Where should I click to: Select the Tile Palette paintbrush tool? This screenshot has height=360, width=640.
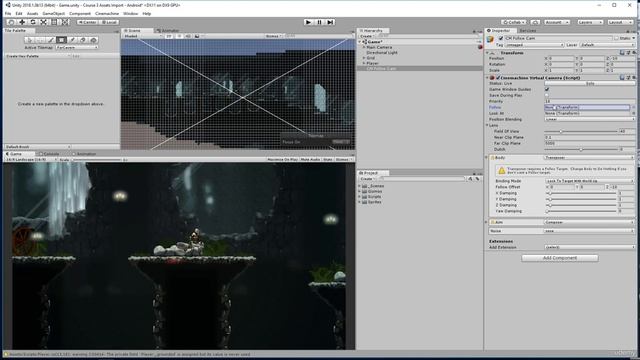51,40
